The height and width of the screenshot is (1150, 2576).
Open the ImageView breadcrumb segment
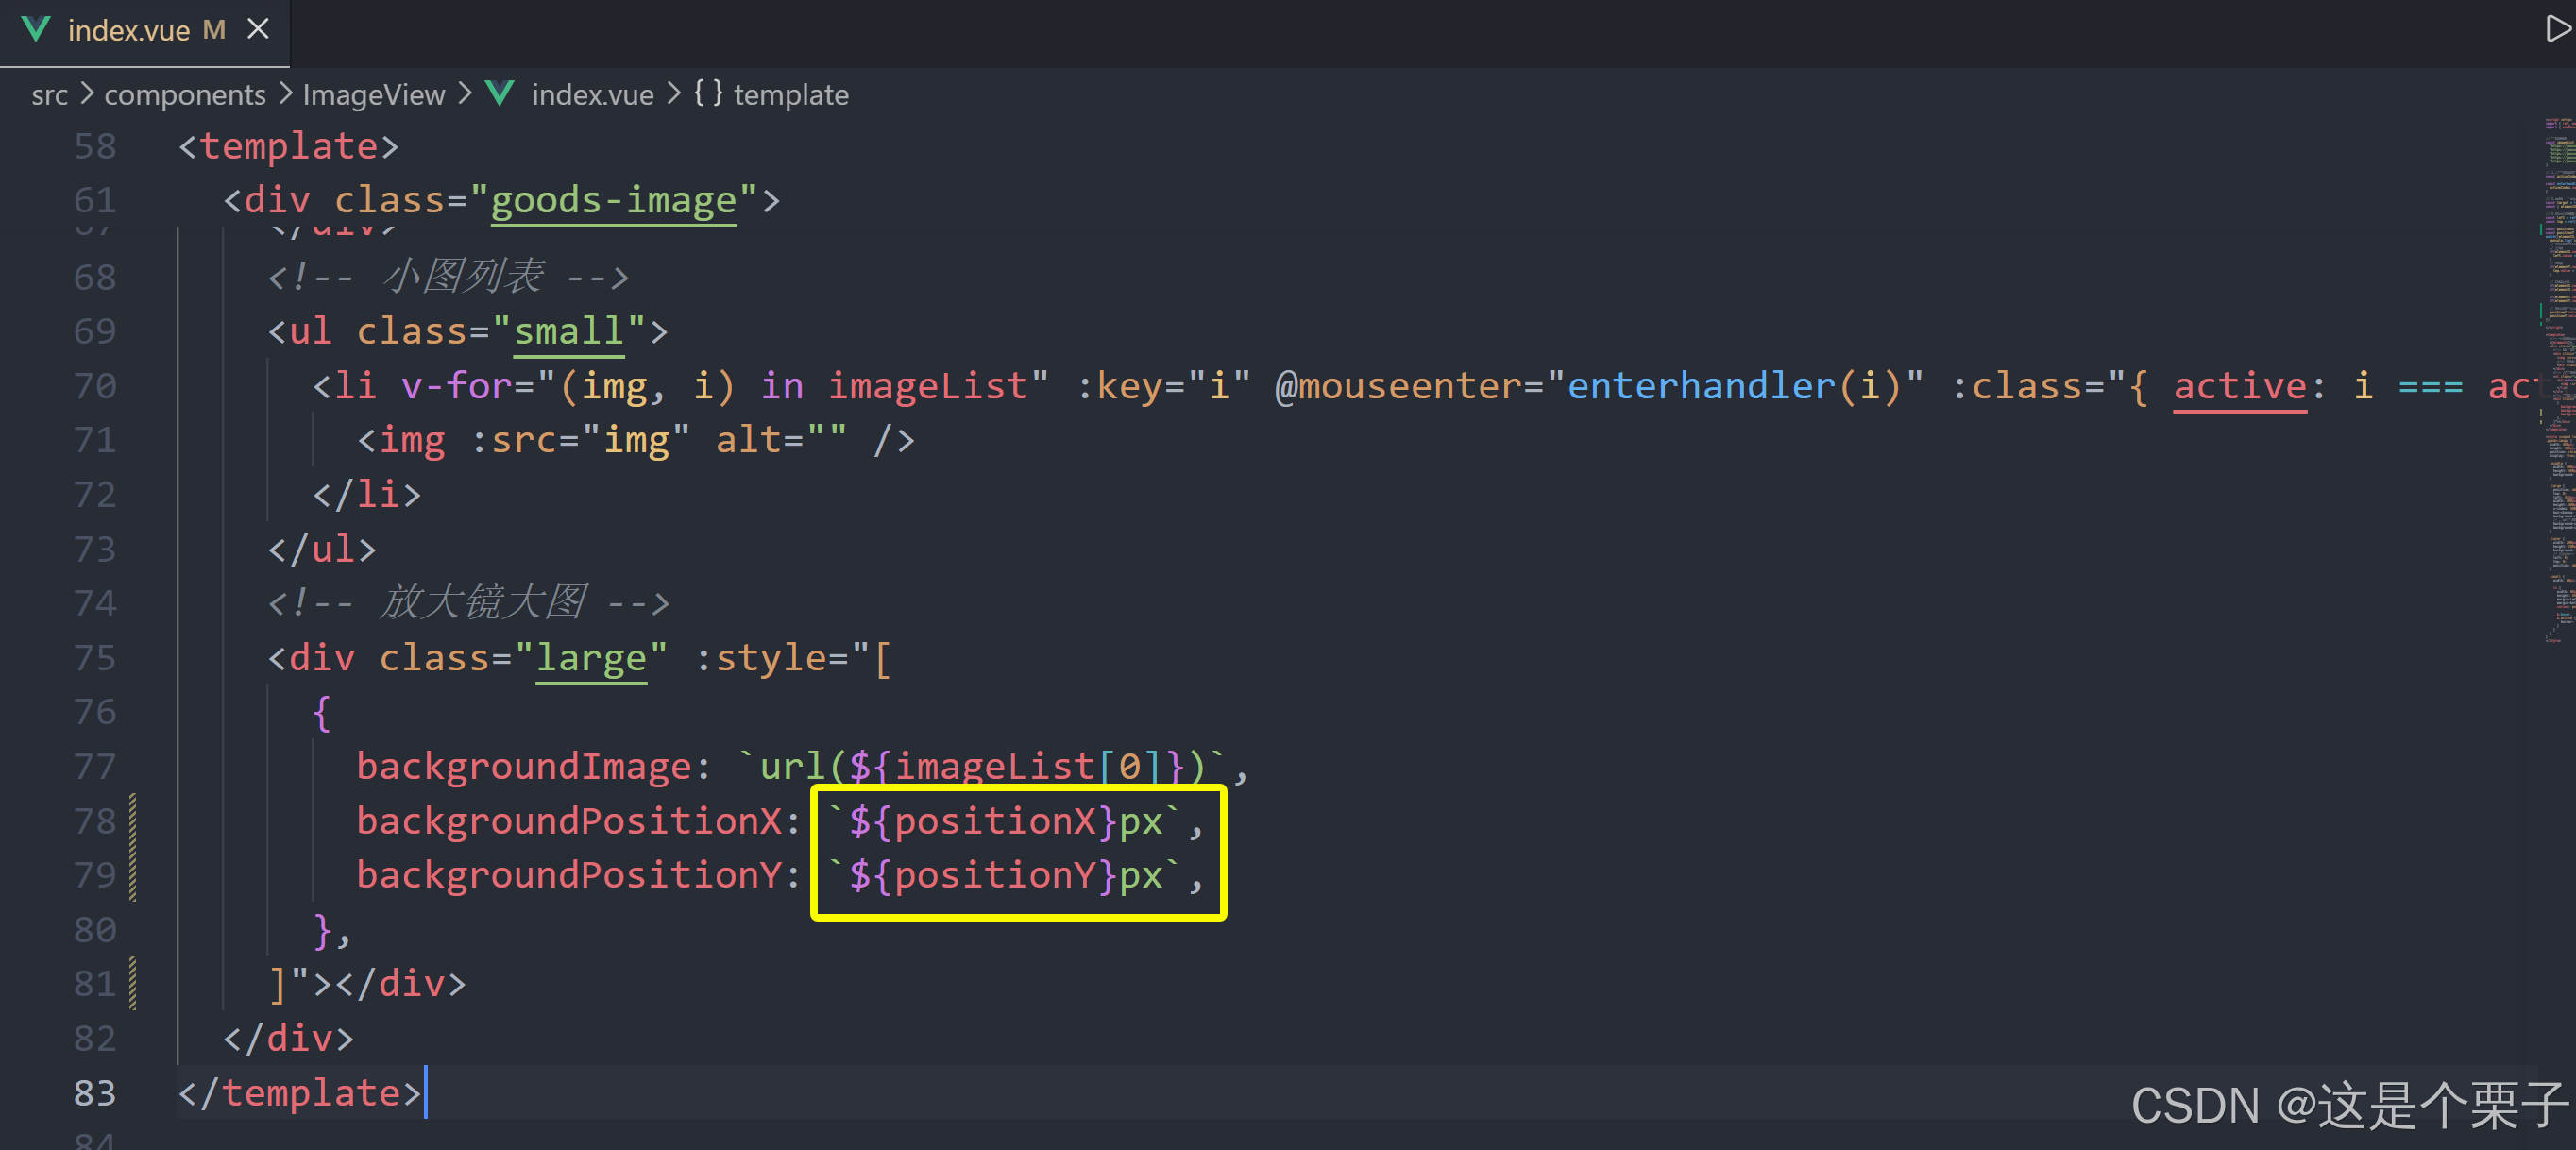(373, 95)
